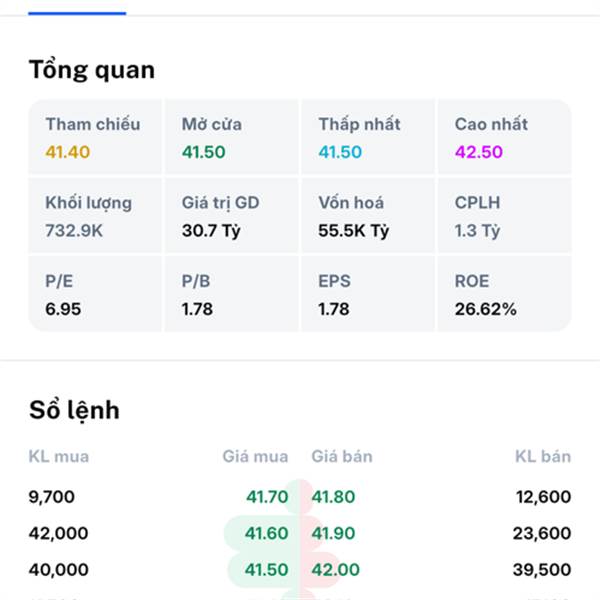Select the Giá trị GD 30.7 Tỷ cell
The height and width of the screenshot is (600, 600).
(x=232, y=215)
